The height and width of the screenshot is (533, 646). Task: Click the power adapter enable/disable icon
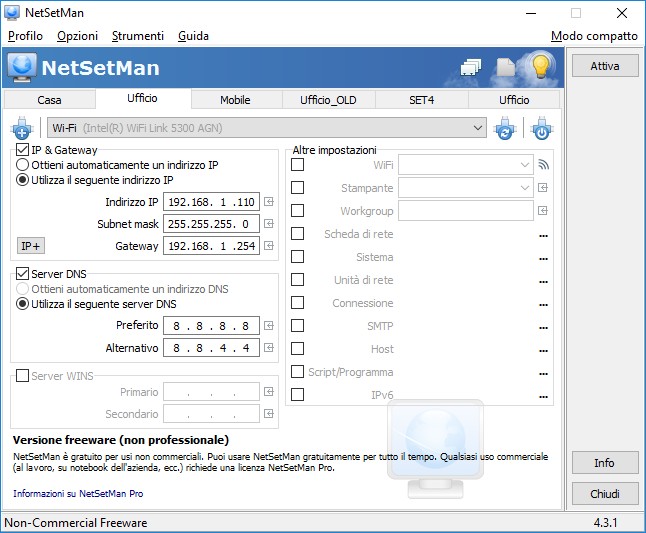click(542, 129)
